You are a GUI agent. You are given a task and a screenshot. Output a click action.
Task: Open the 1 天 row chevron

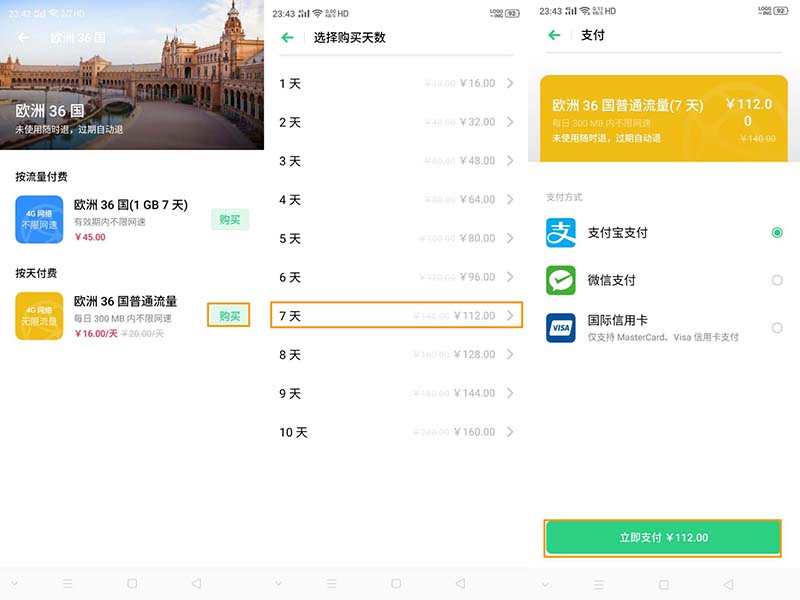pyautogui.click(x=510, y=83)
